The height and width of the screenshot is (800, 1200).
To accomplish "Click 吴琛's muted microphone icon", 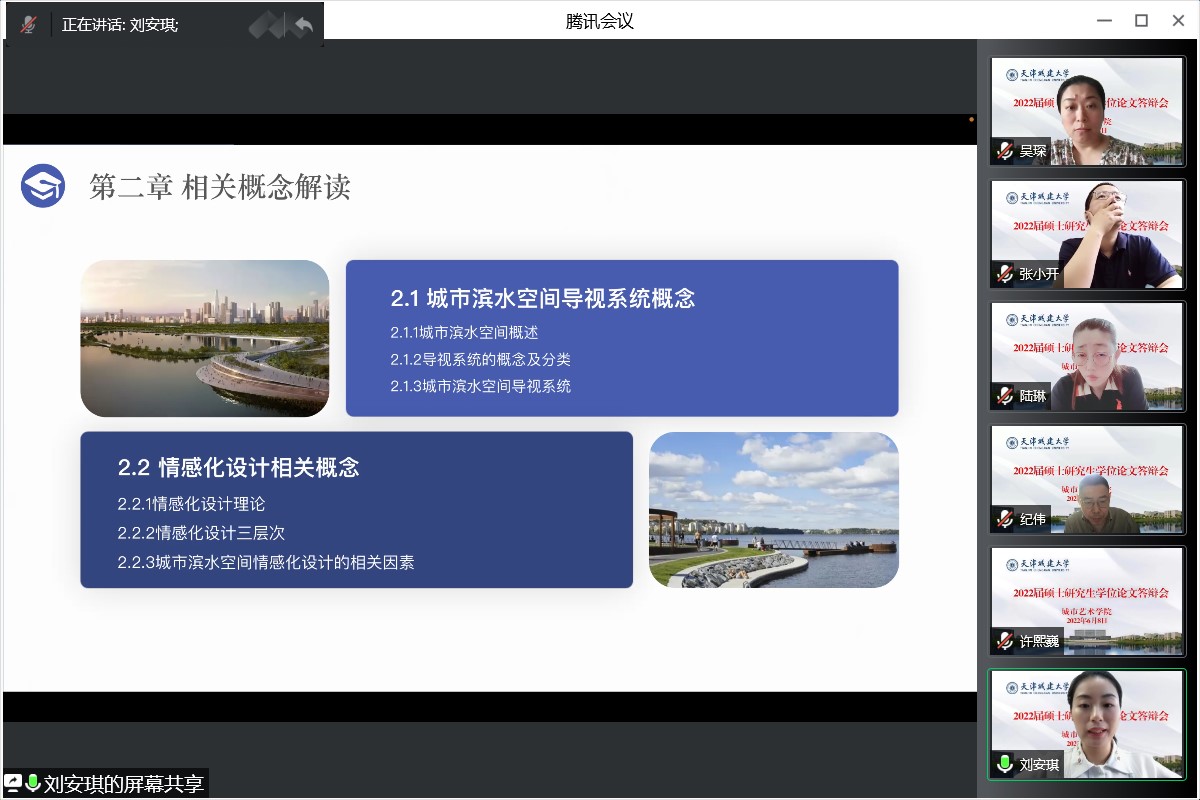I will (x=1004, y=152).
